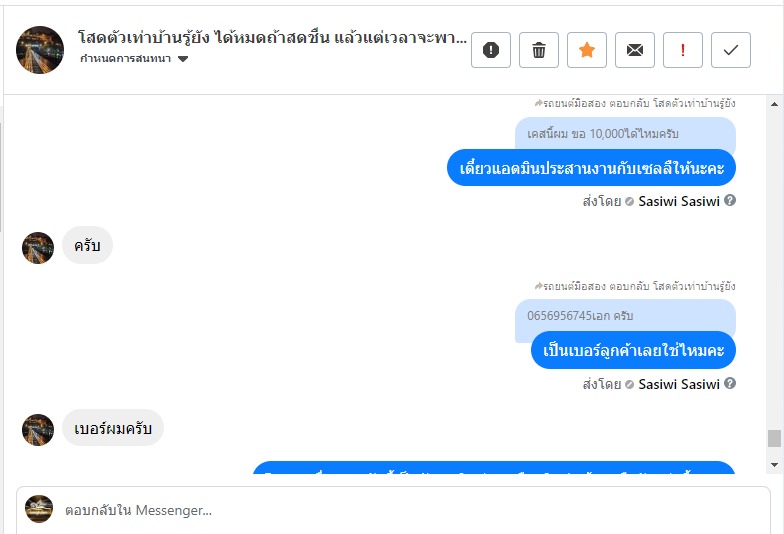Click the sender avatar beside ครับ message
The image size is (784, 534).
click(38, 248)
